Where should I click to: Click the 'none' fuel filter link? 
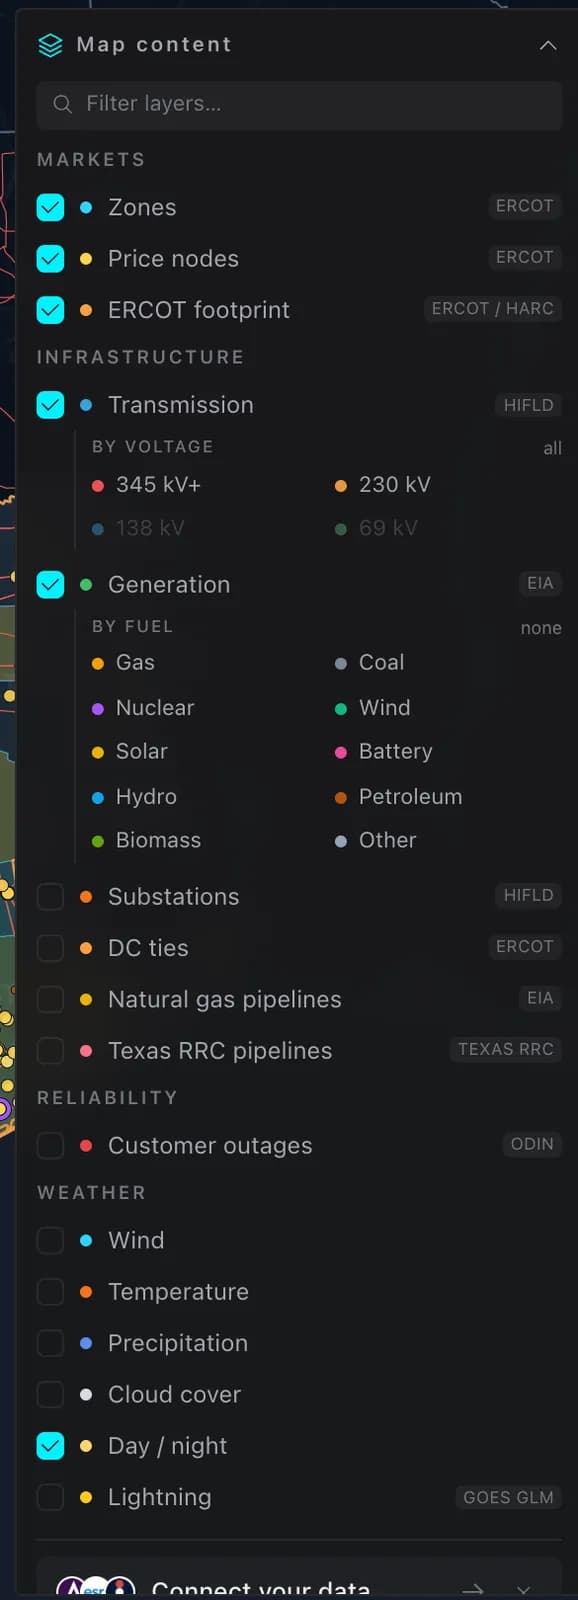[x=541, y=628]
